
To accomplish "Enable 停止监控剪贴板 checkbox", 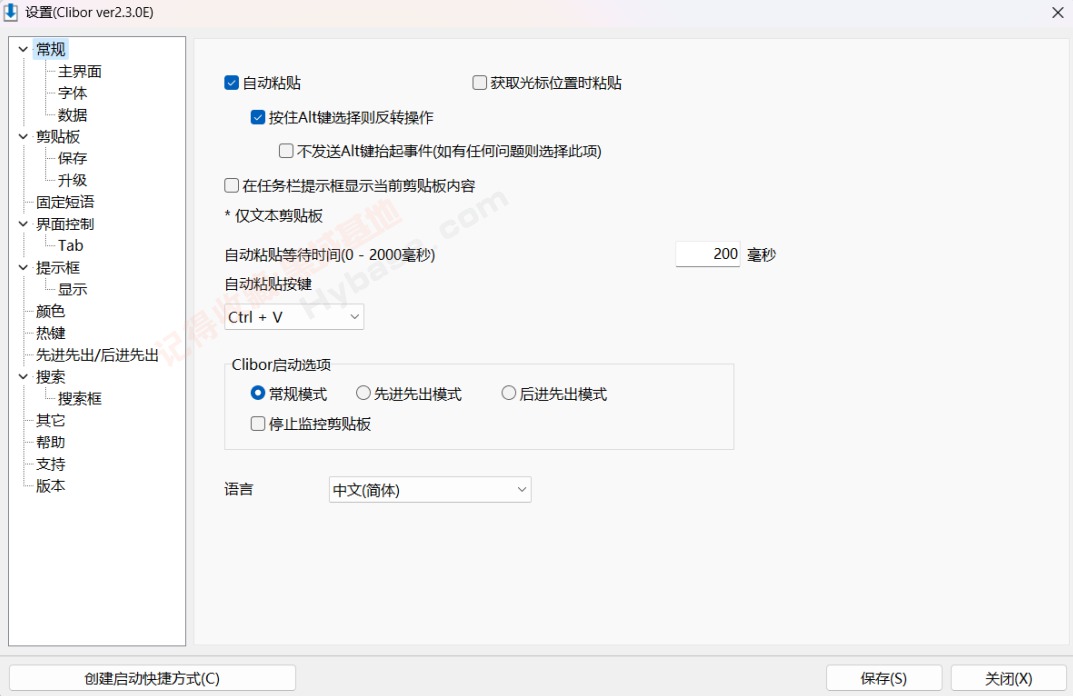I will tap(258, 424).
